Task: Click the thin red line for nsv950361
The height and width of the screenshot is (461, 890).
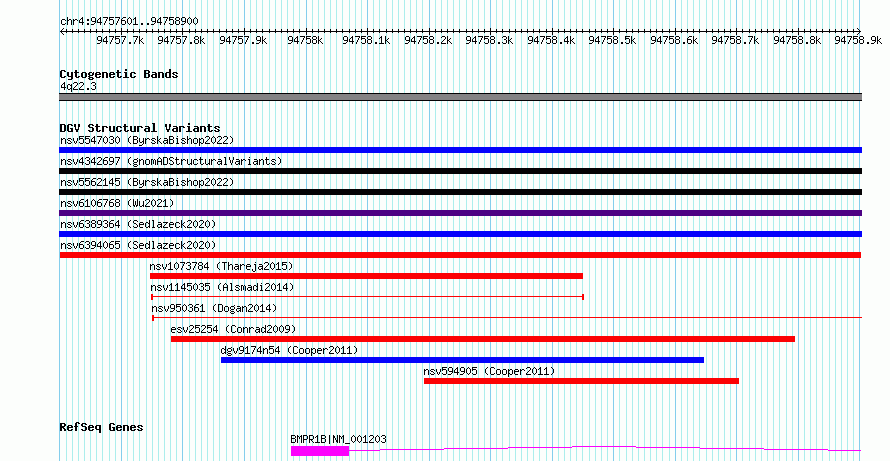Action: (507, 318)
